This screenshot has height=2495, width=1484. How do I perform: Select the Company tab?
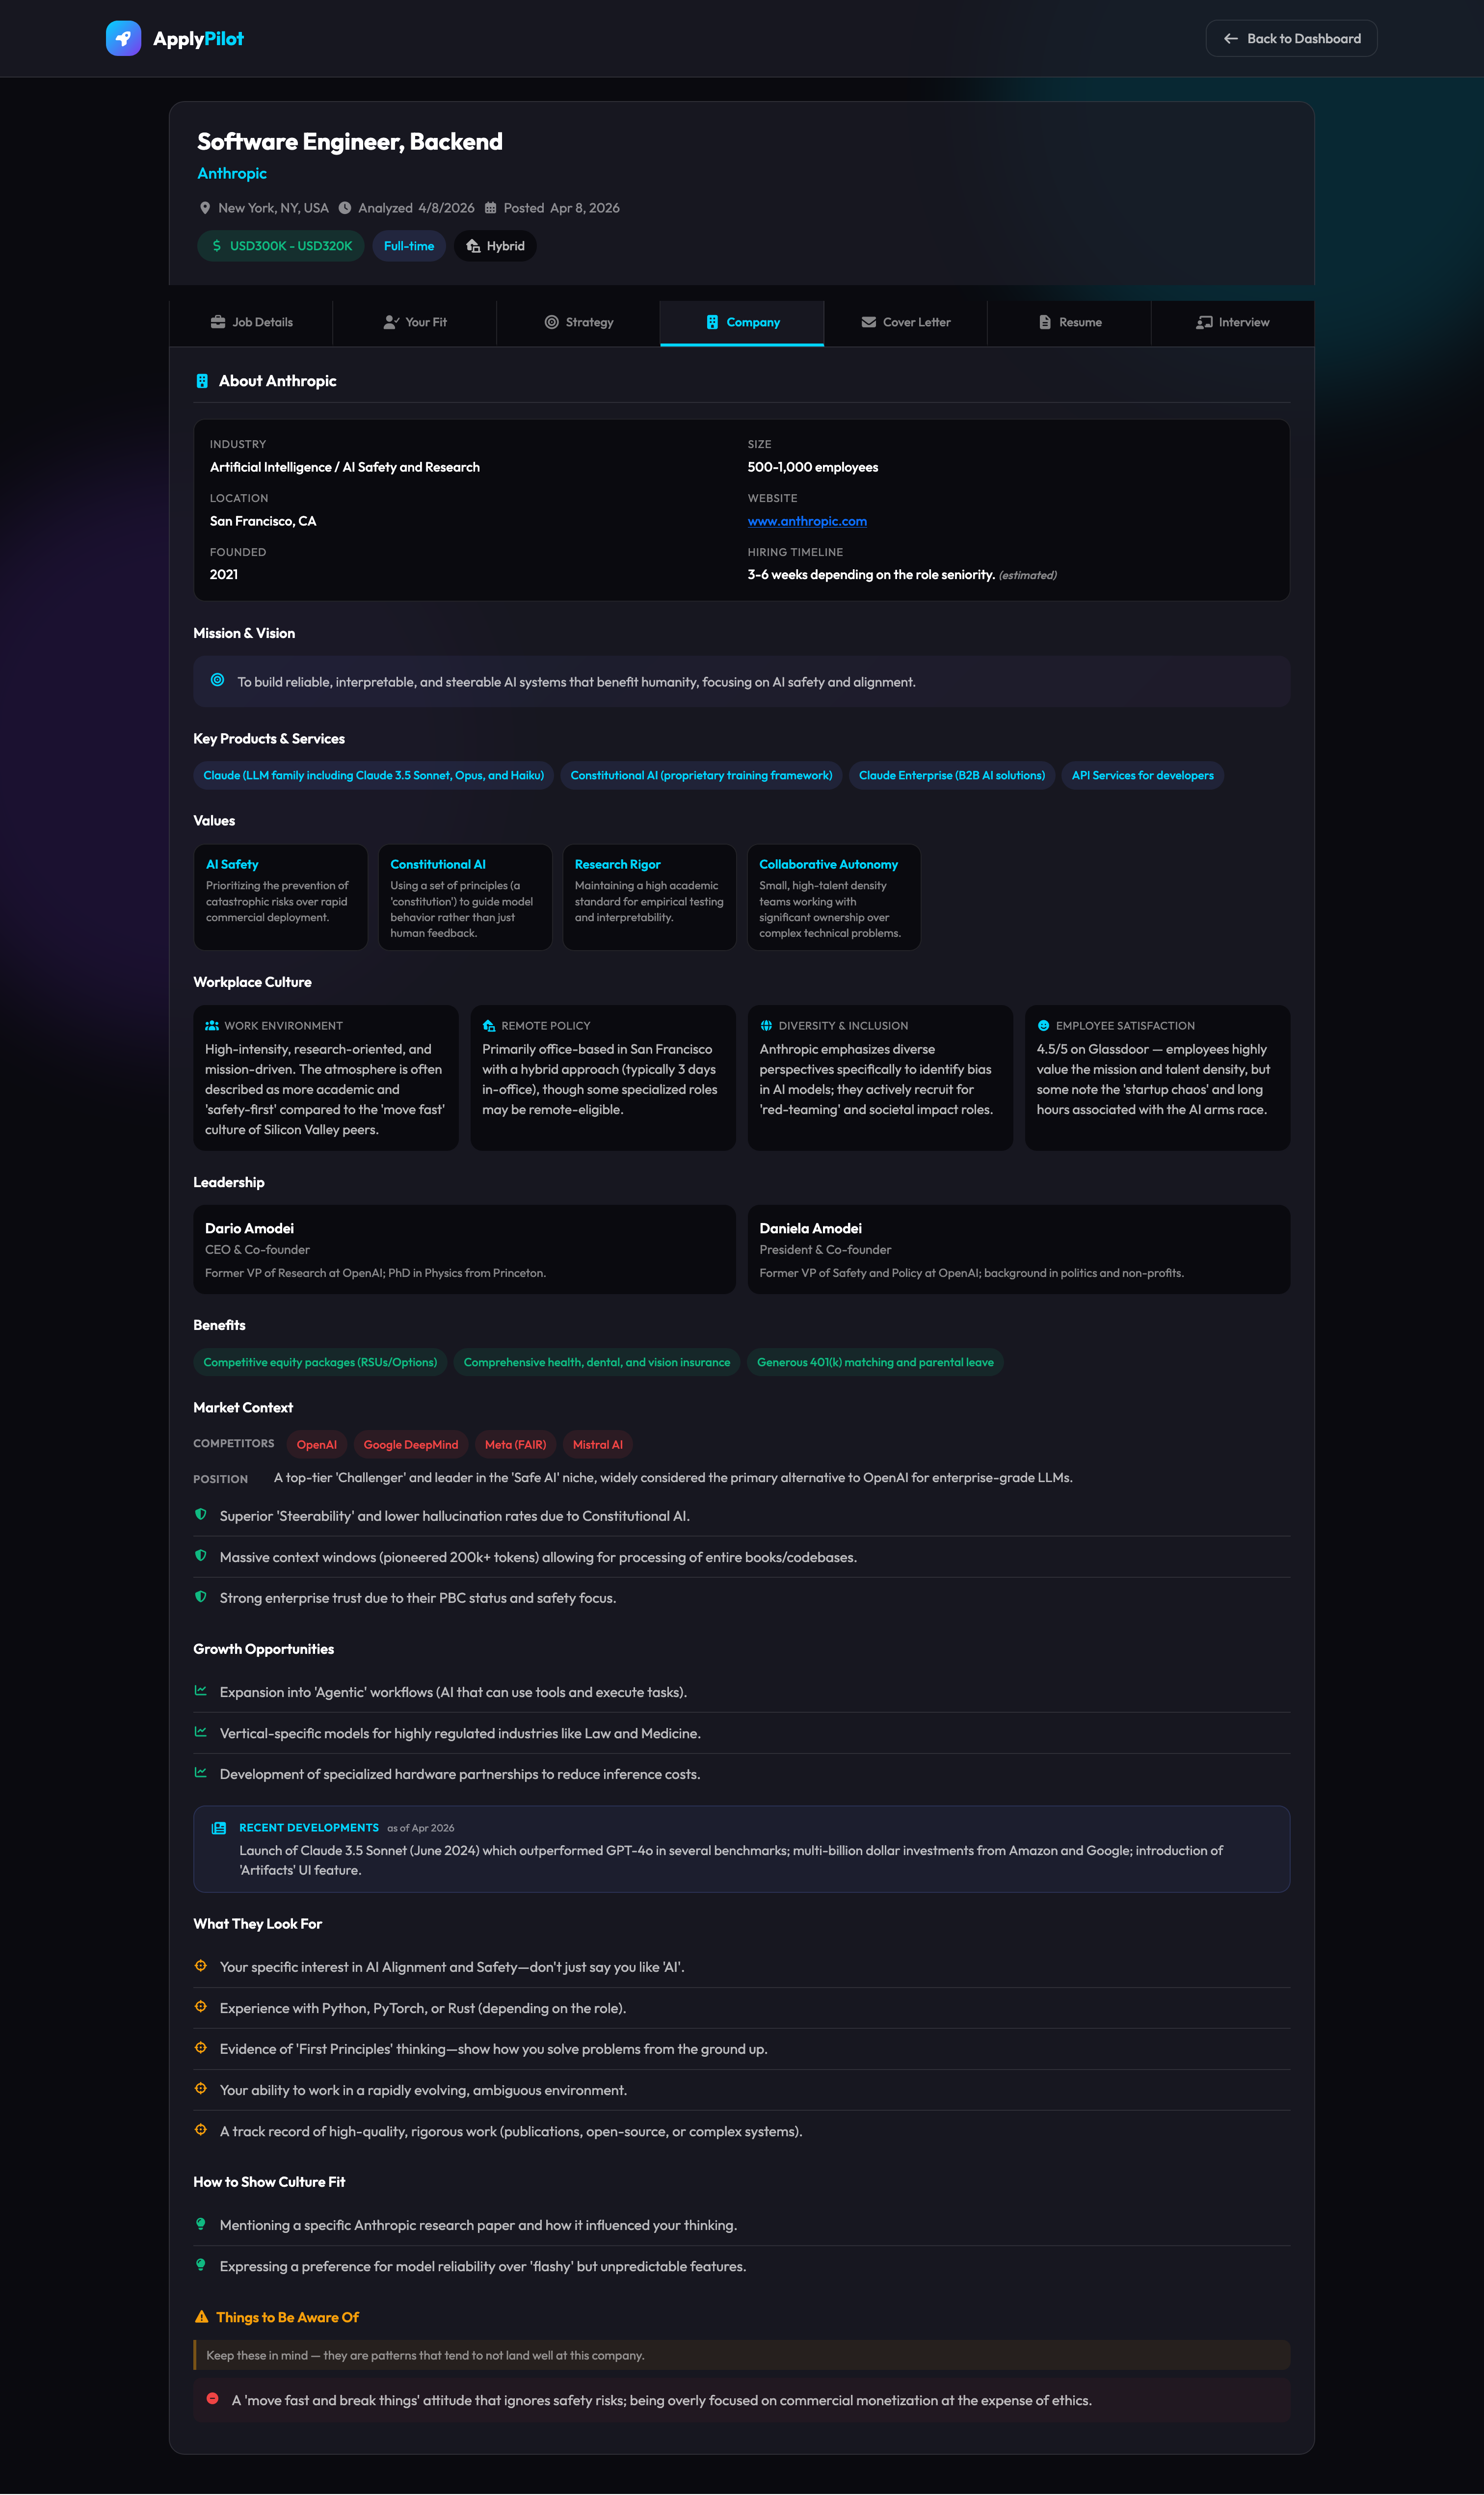(x=742, y=322)
